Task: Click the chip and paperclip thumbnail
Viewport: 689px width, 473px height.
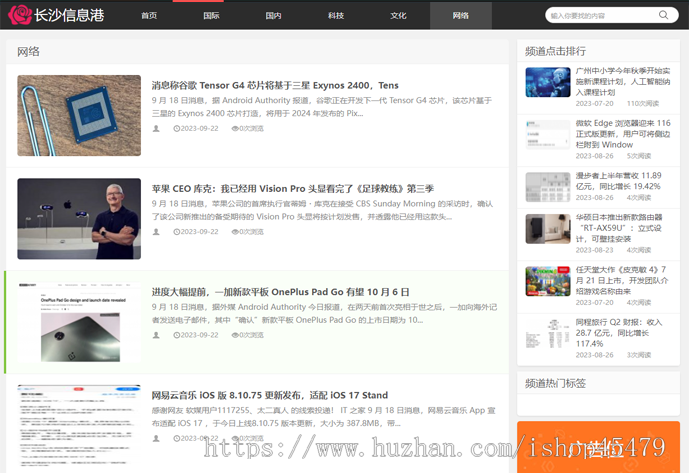Action: click(x=79, y=116)
